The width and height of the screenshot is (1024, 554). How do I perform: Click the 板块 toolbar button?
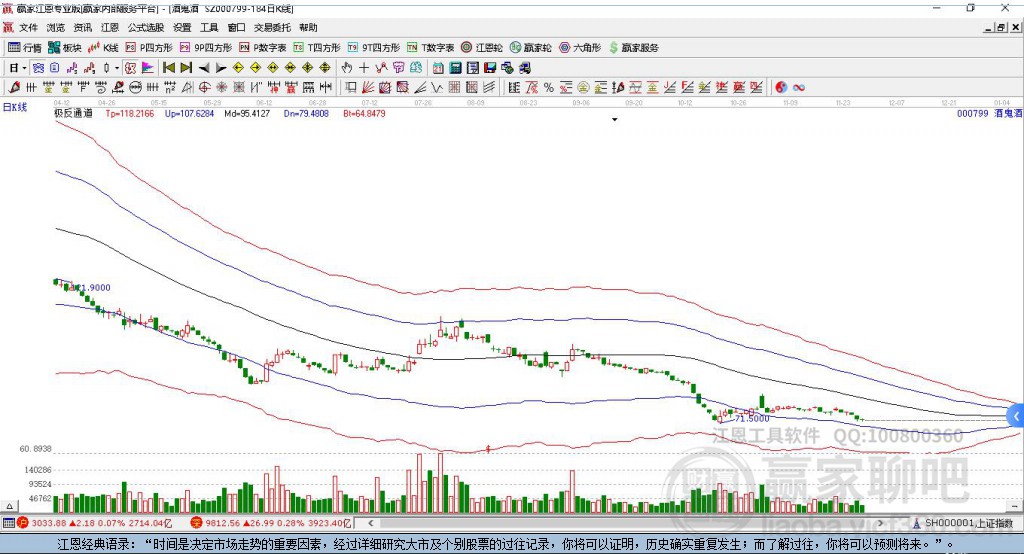[65, 48]
